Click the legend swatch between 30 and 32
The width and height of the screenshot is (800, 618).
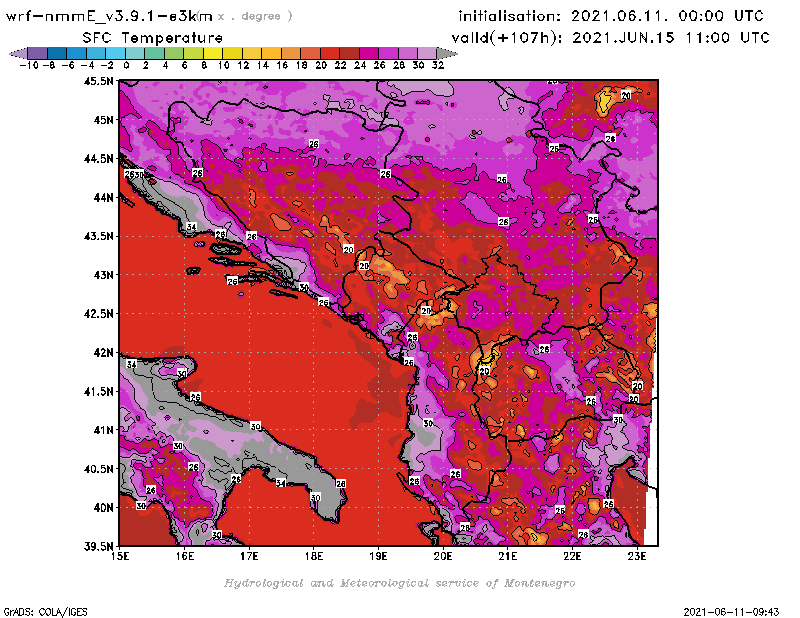(427, 53)
